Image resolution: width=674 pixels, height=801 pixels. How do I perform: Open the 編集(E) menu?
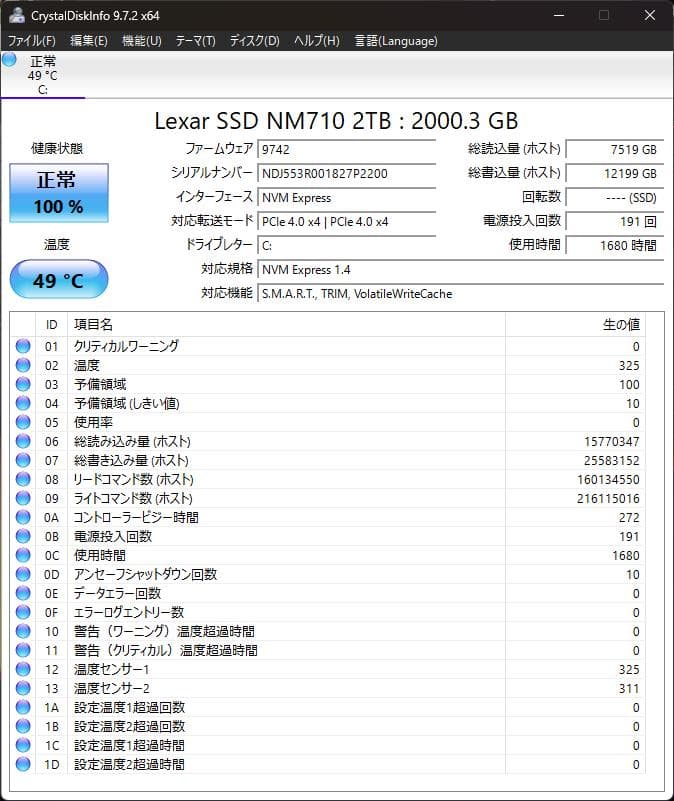pyautogui.click(x=89, y=41)
